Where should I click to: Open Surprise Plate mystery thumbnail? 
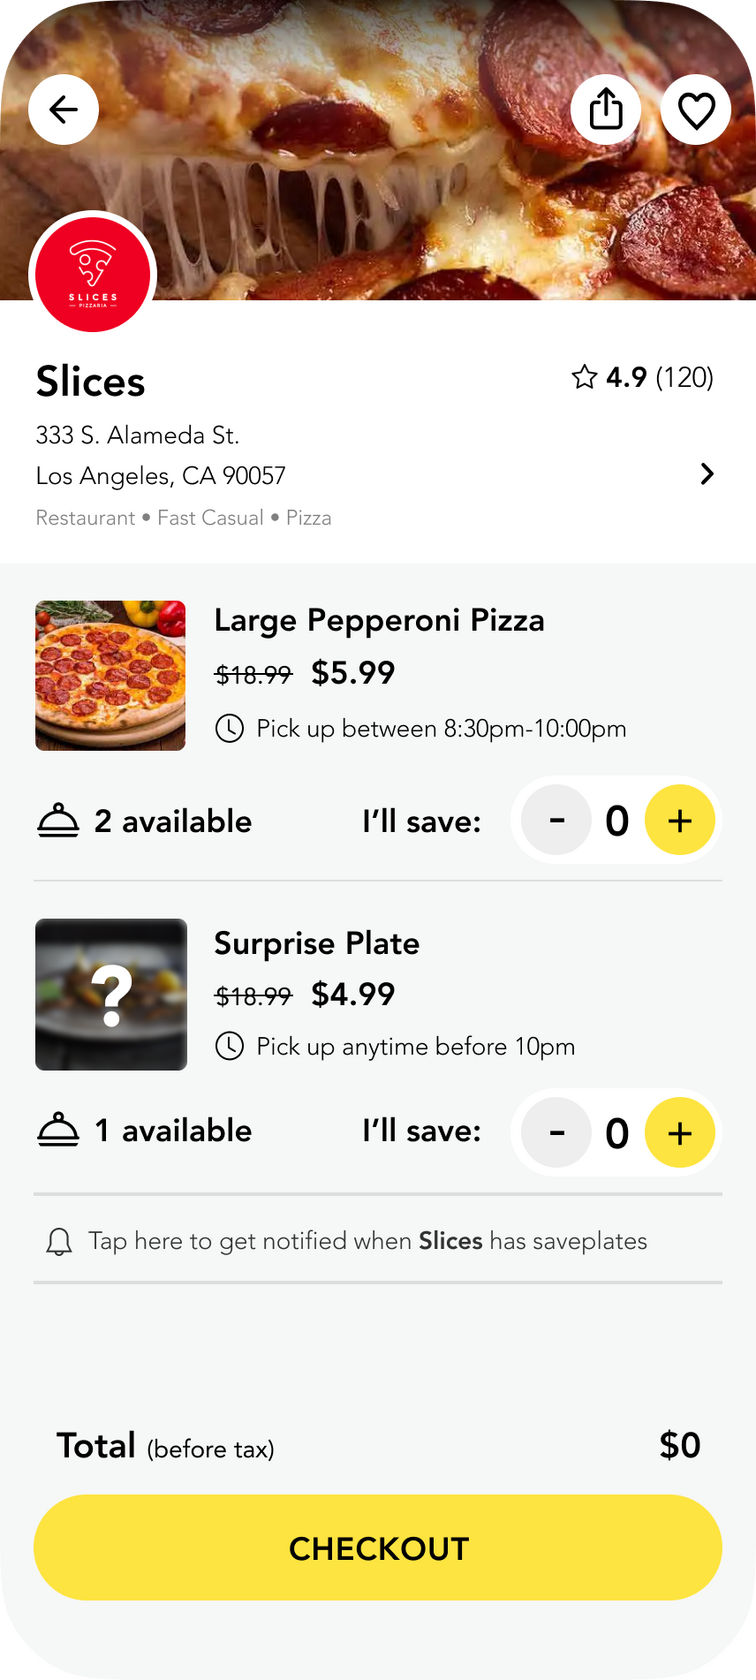(110, 994)
